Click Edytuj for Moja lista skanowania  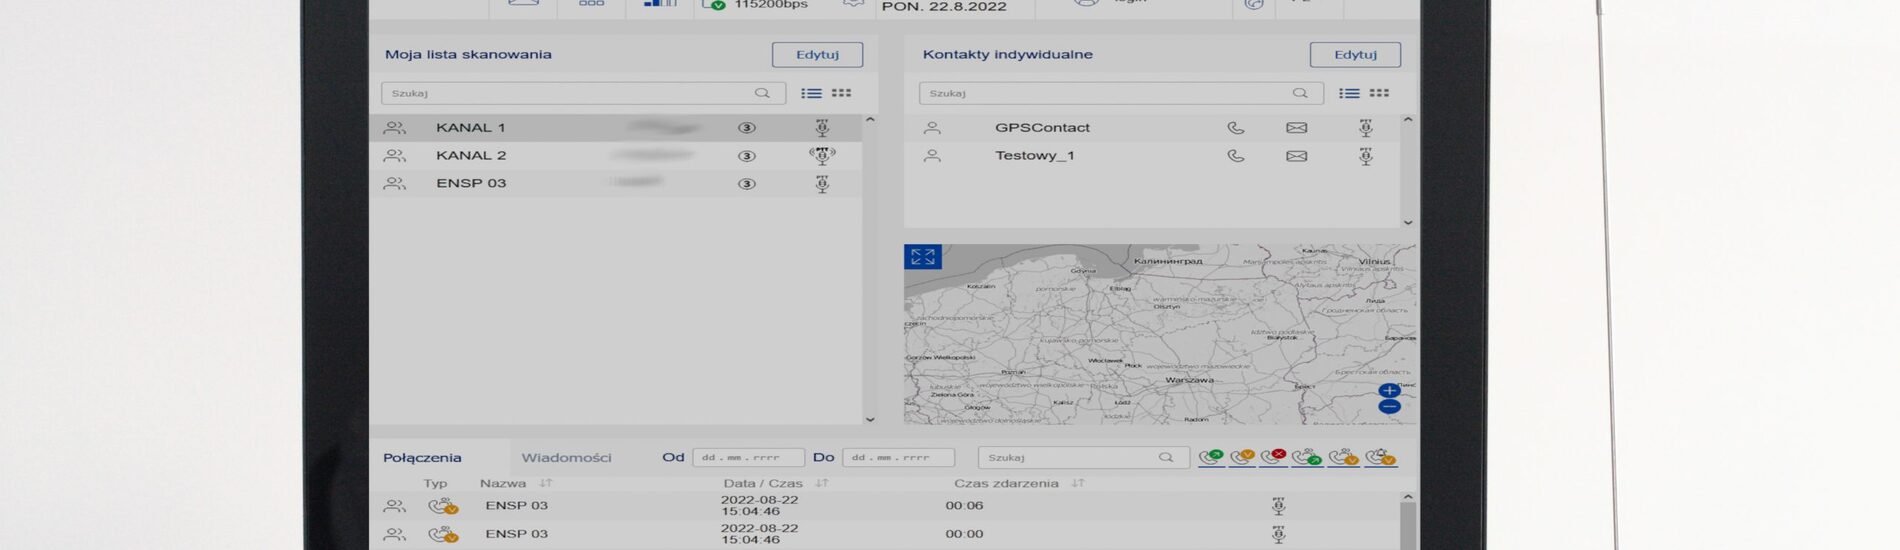click(x=817, y=55)
